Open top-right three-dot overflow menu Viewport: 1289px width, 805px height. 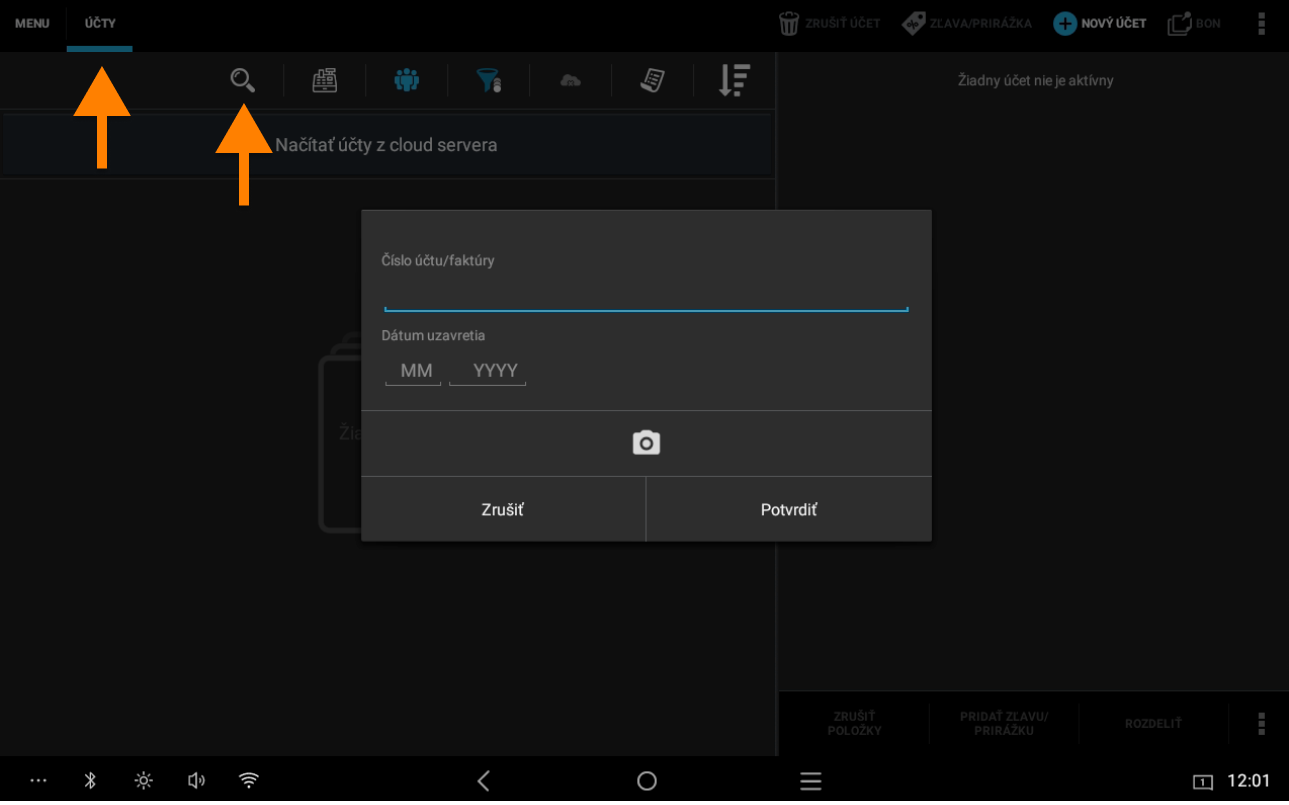(1261, 23)
